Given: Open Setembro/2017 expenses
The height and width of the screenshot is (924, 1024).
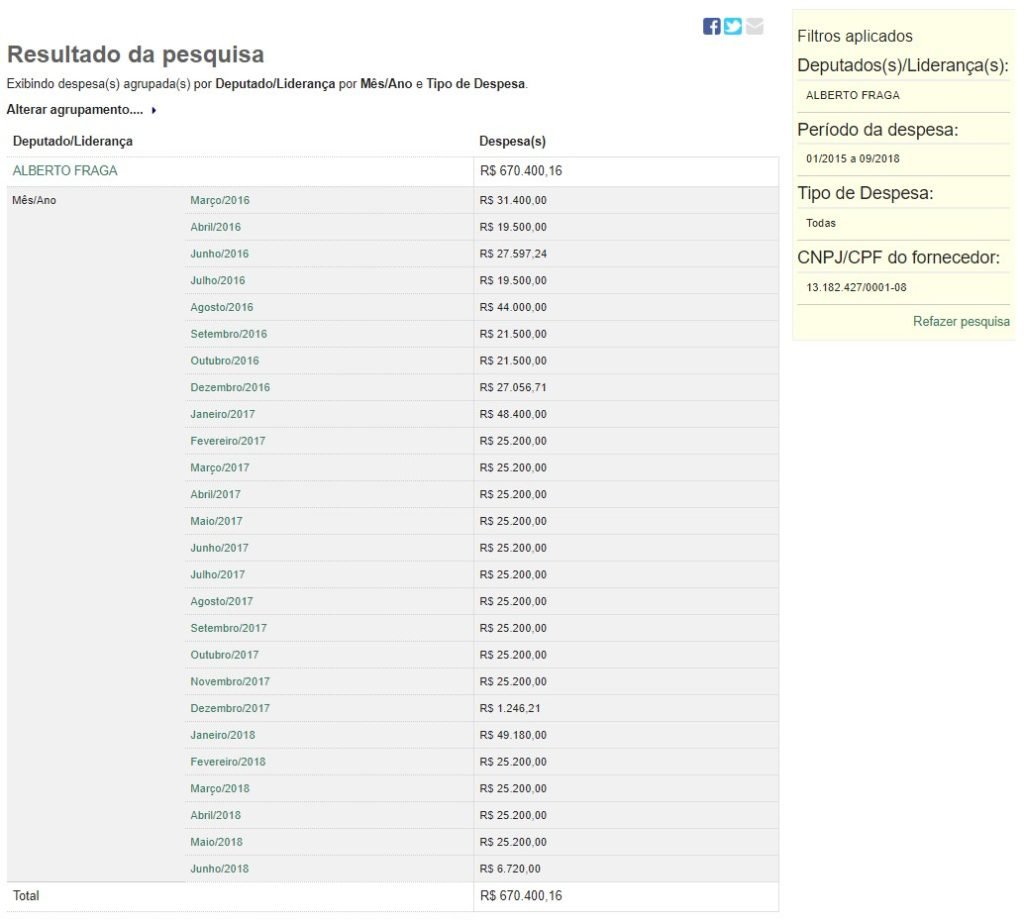Looking at the screenshot, I should 229,628.
